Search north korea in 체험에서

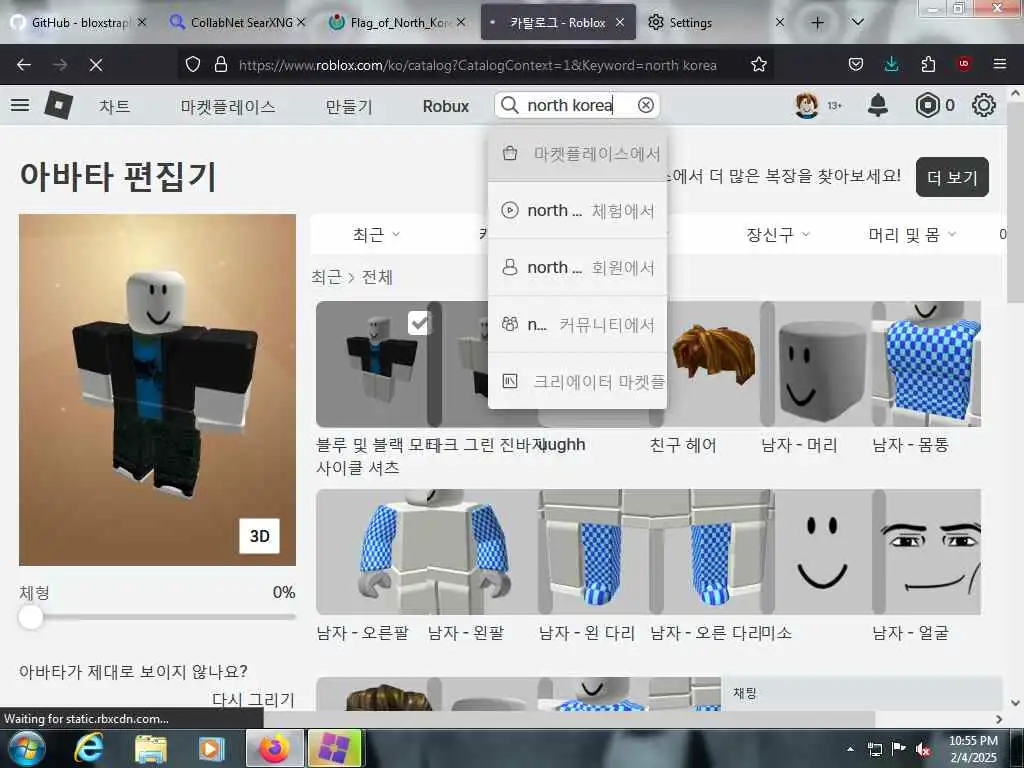(577, 210)
